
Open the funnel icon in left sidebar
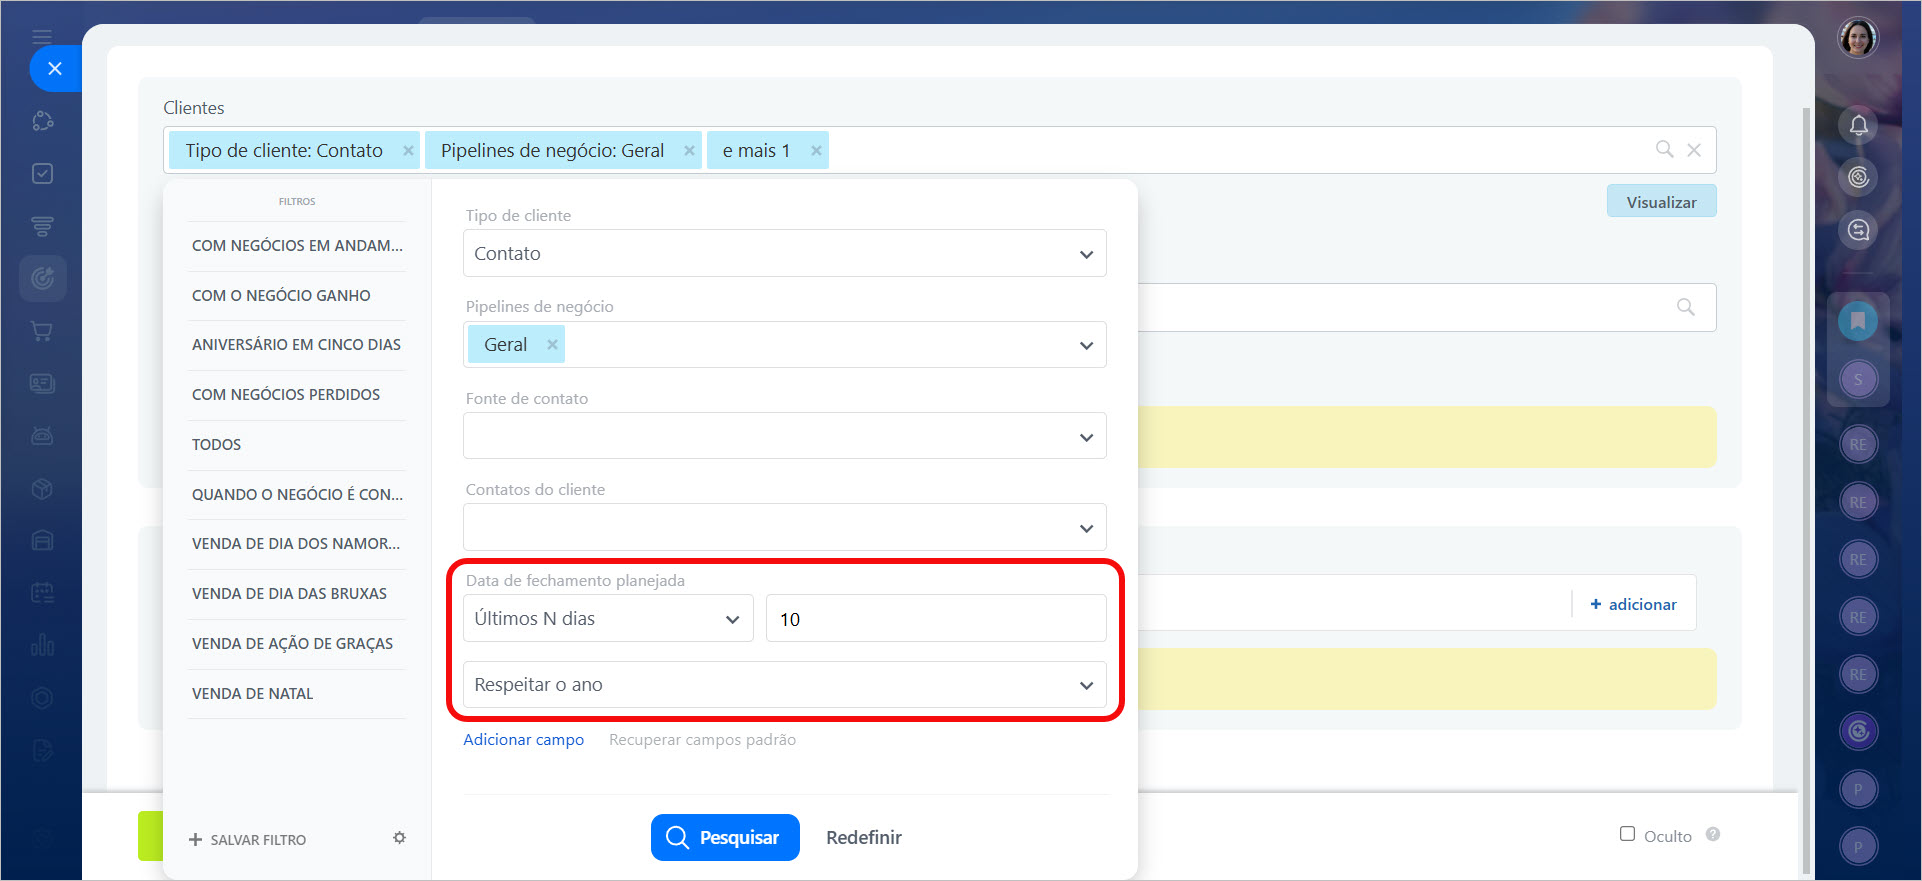[42, 226]
